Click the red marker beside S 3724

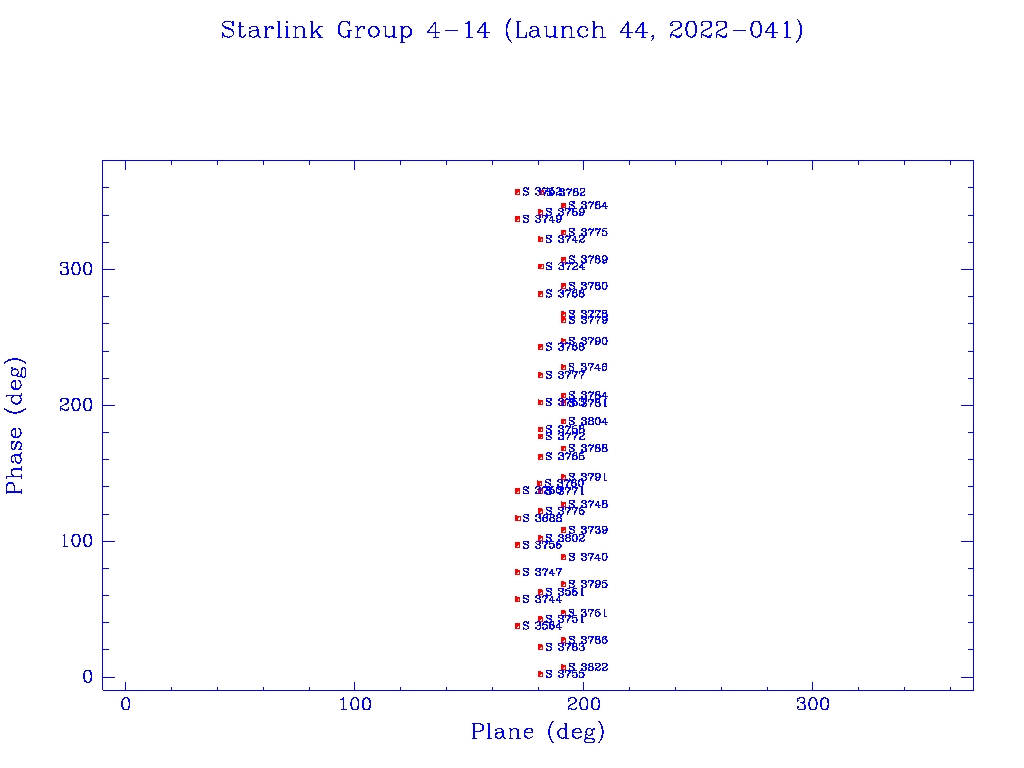pyautogui.click(x=541, y=266)
